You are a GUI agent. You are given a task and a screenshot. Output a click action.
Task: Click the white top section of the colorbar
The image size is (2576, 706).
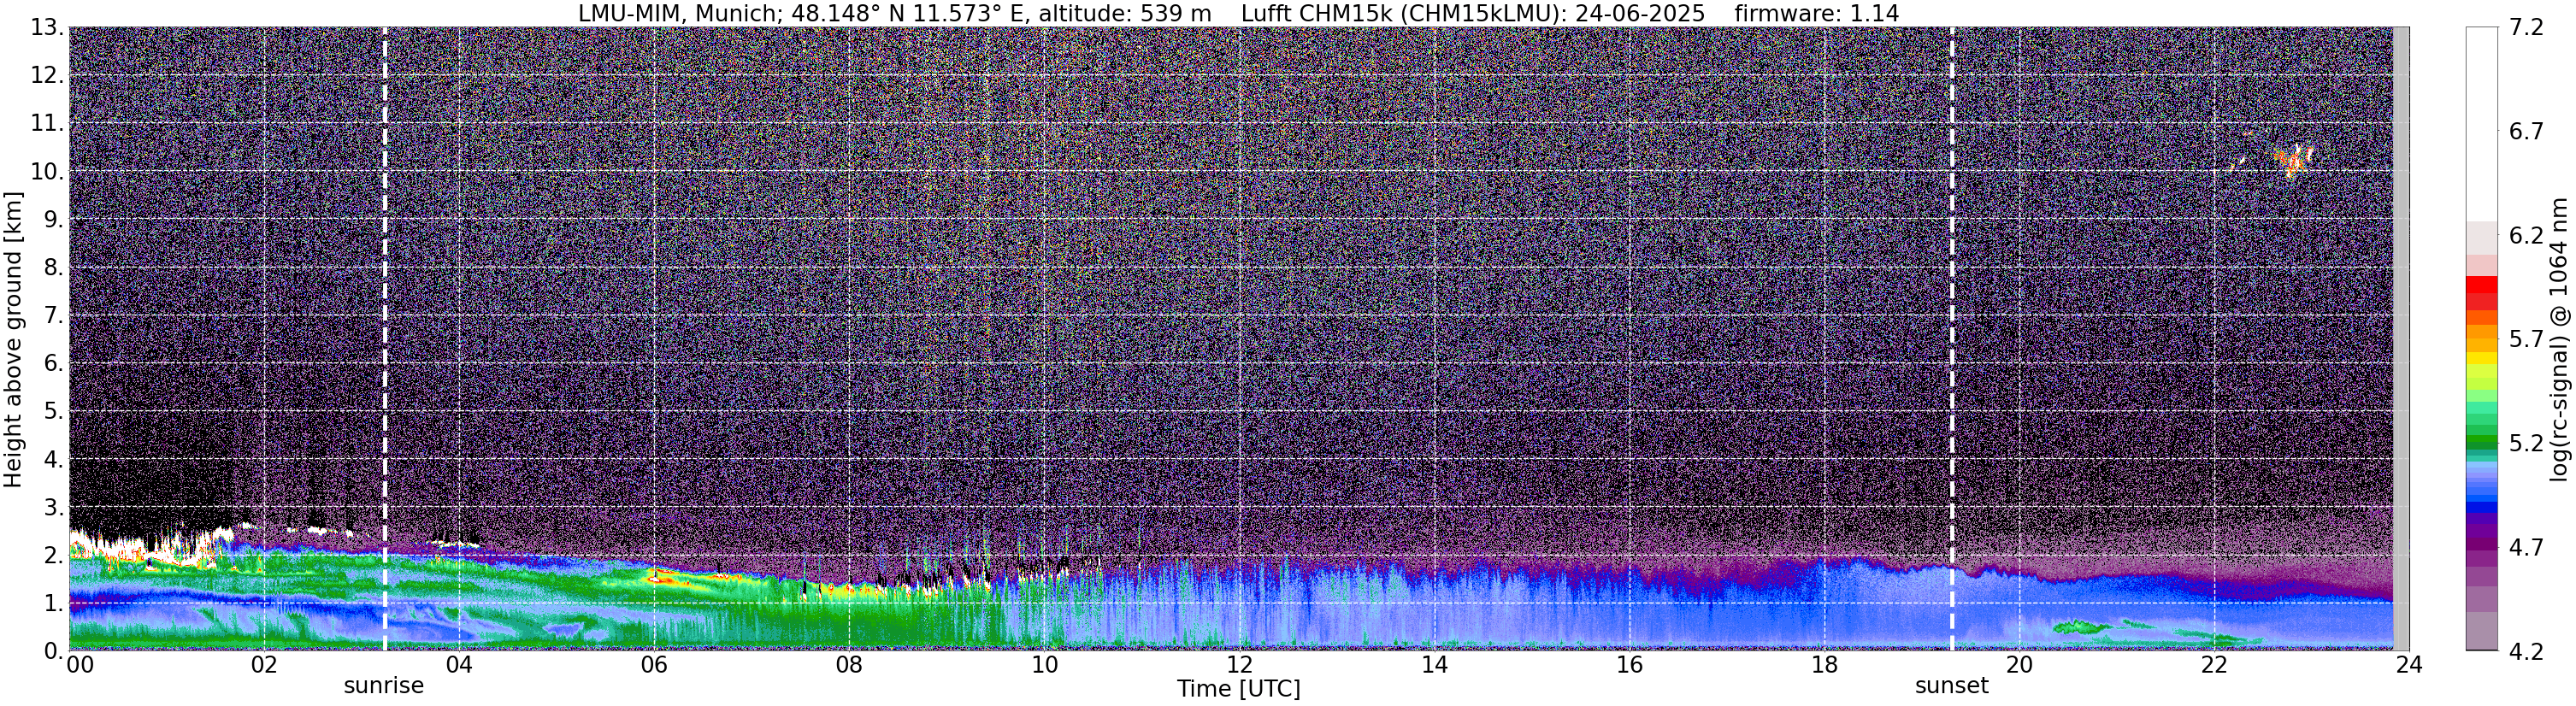point(2482,124)
